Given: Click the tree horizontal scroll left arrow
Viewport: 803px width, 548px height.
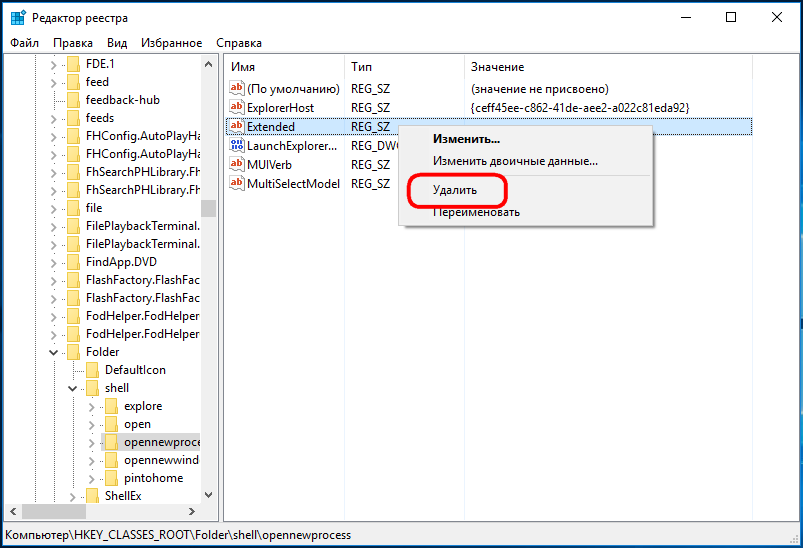Looking at the screenshot, I should point(13,511).
